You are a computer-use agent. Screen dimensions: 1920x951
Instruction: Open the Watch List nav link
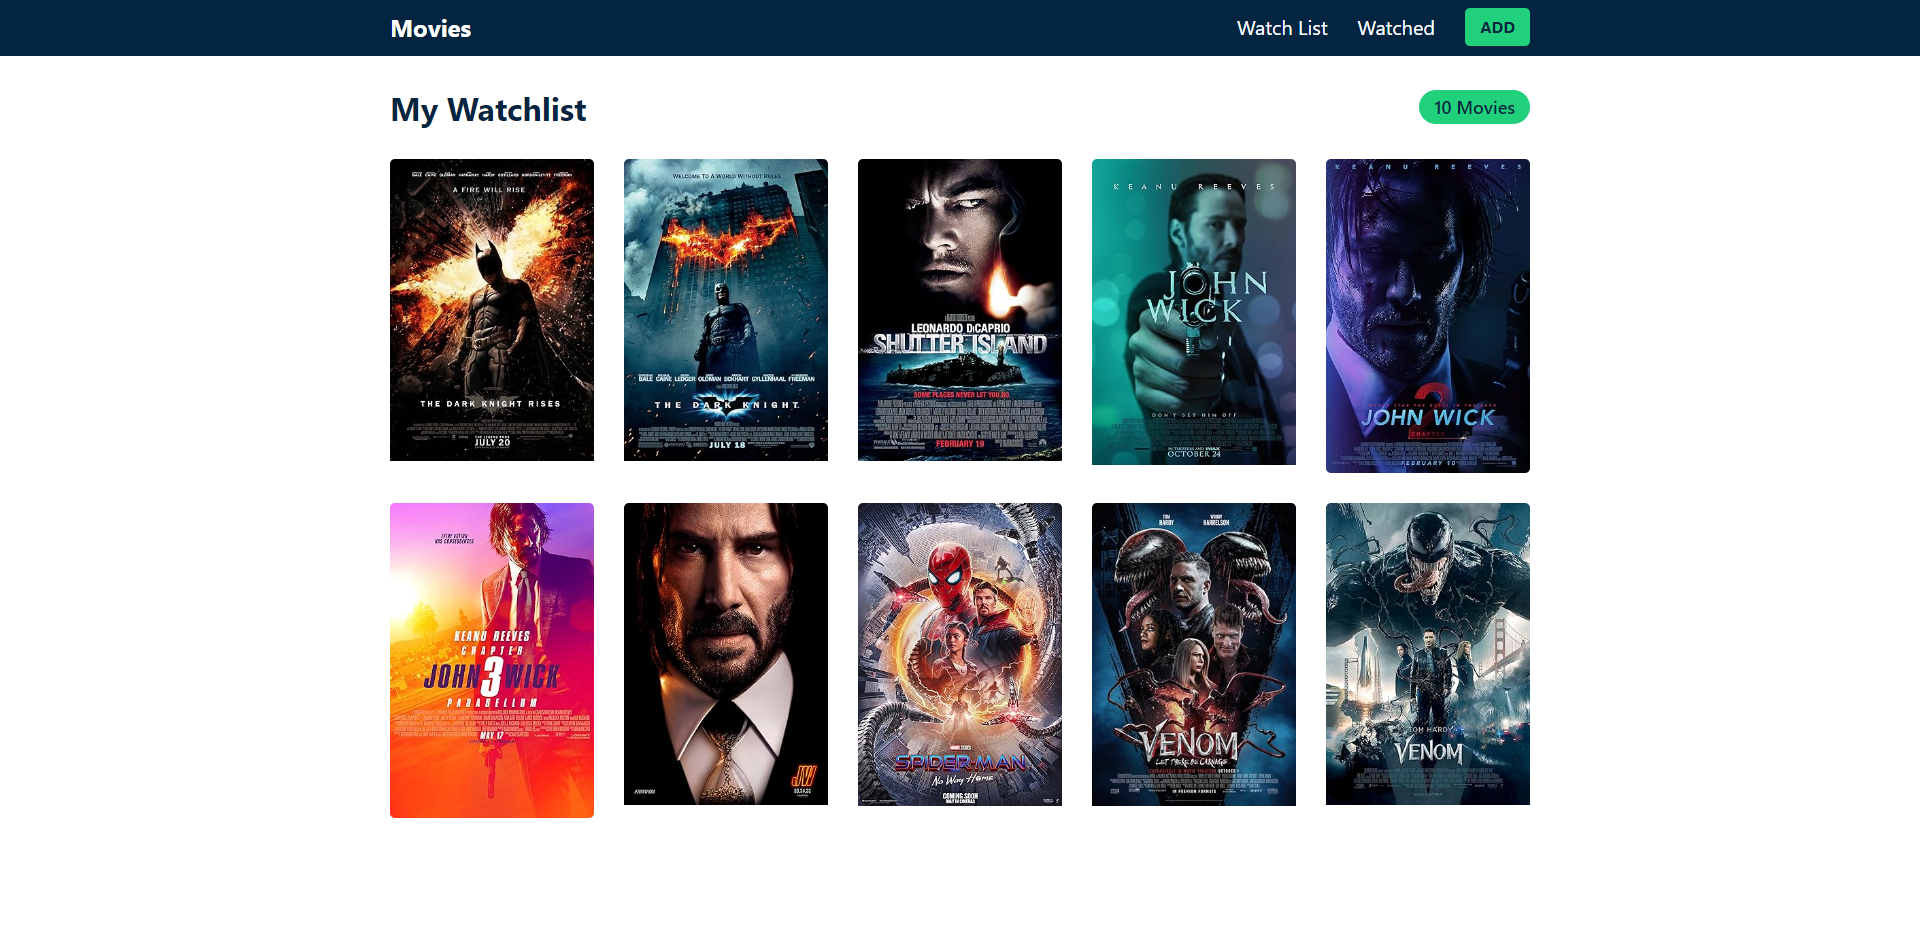(1281, 28)
